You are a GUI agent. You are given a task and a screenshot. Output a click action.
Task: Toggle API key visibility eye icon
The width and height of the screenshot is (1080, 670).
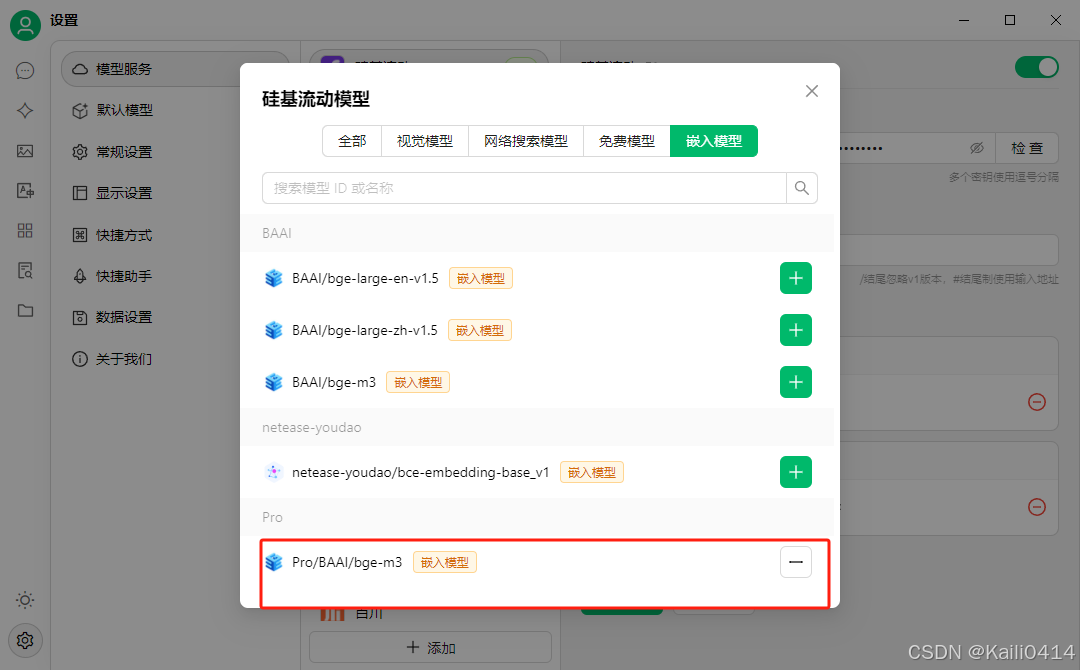pos(977,148)
